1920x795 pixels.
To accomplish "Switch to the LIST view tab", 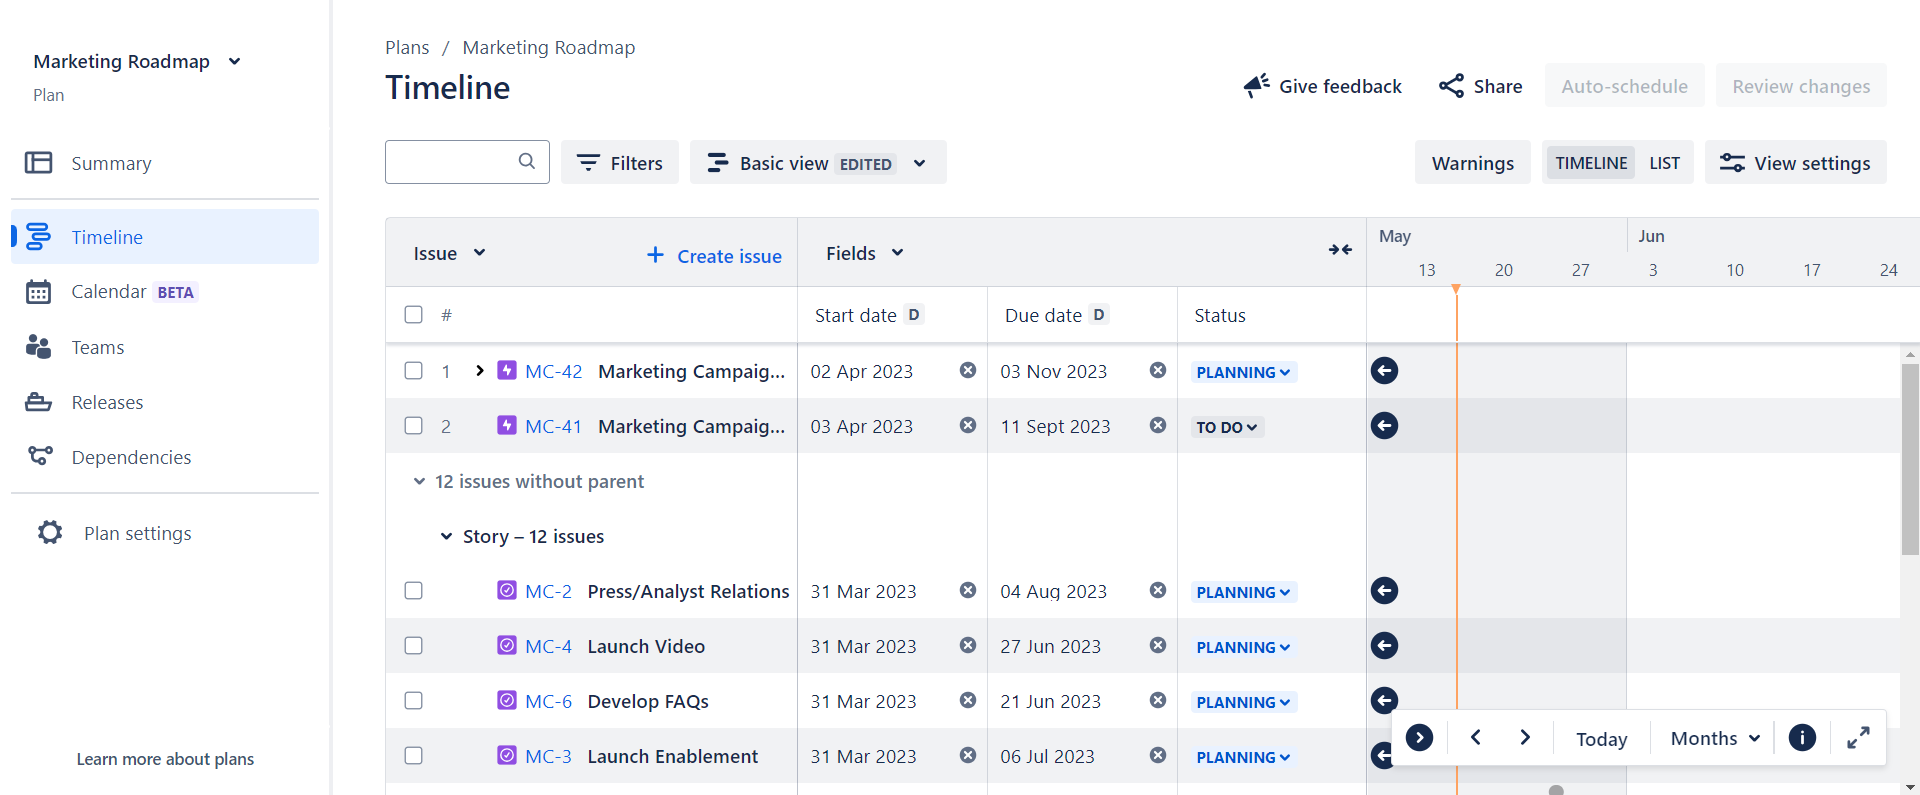I will point(1664,163).
